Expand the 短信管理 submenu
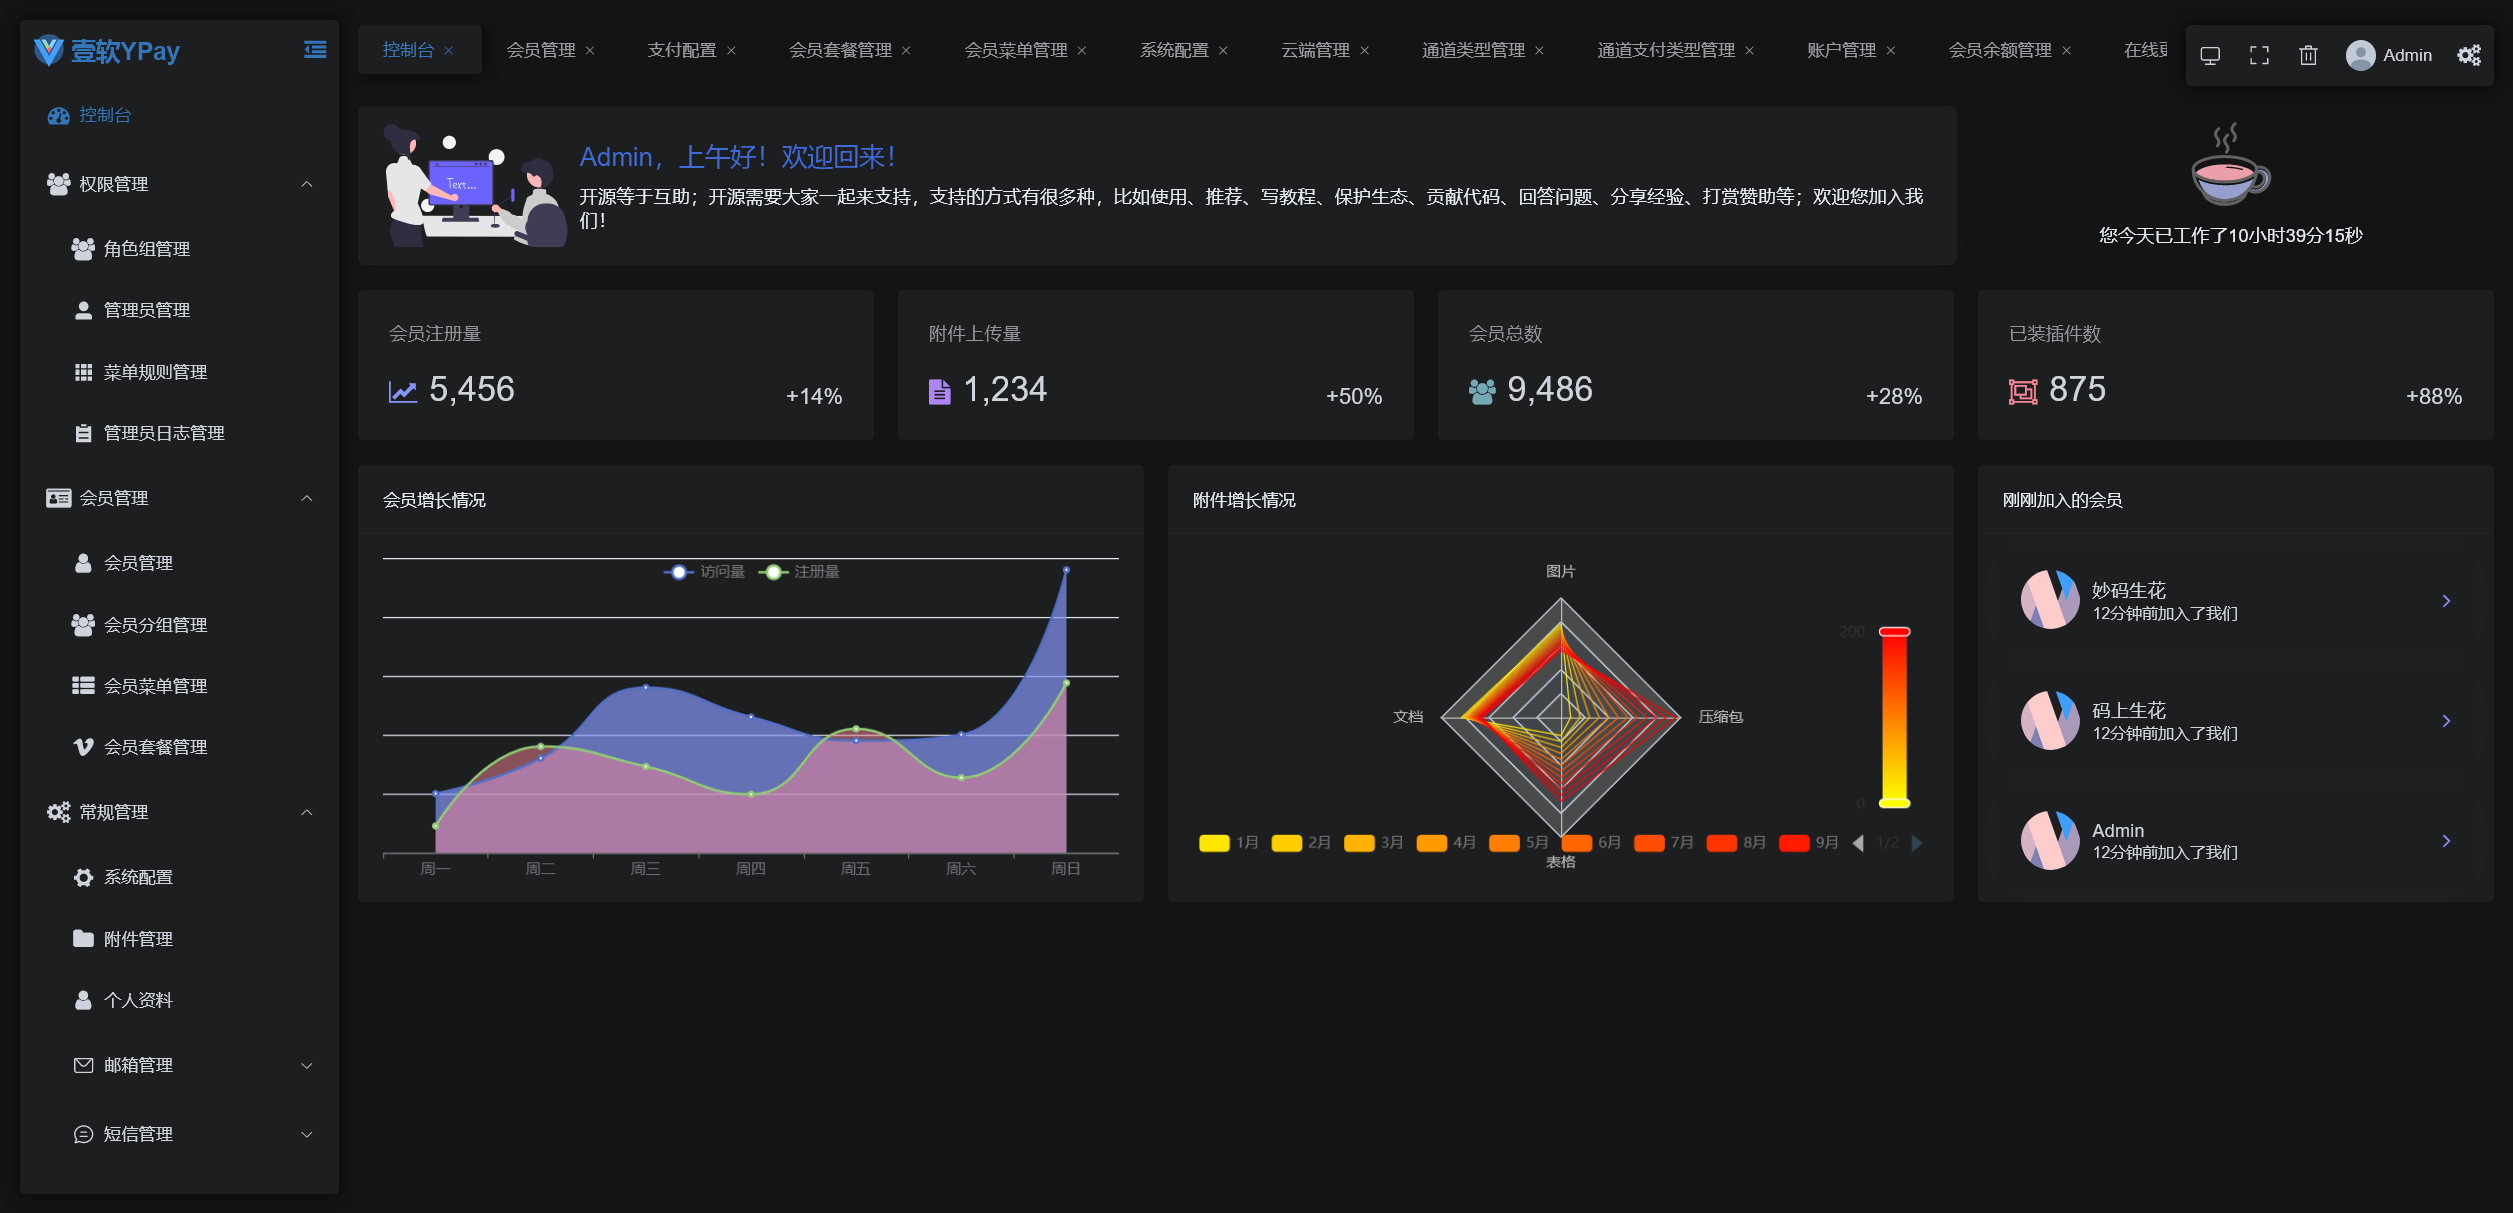The width and height of the screenshot is (2513, 1213). (x=306, y=1134)
